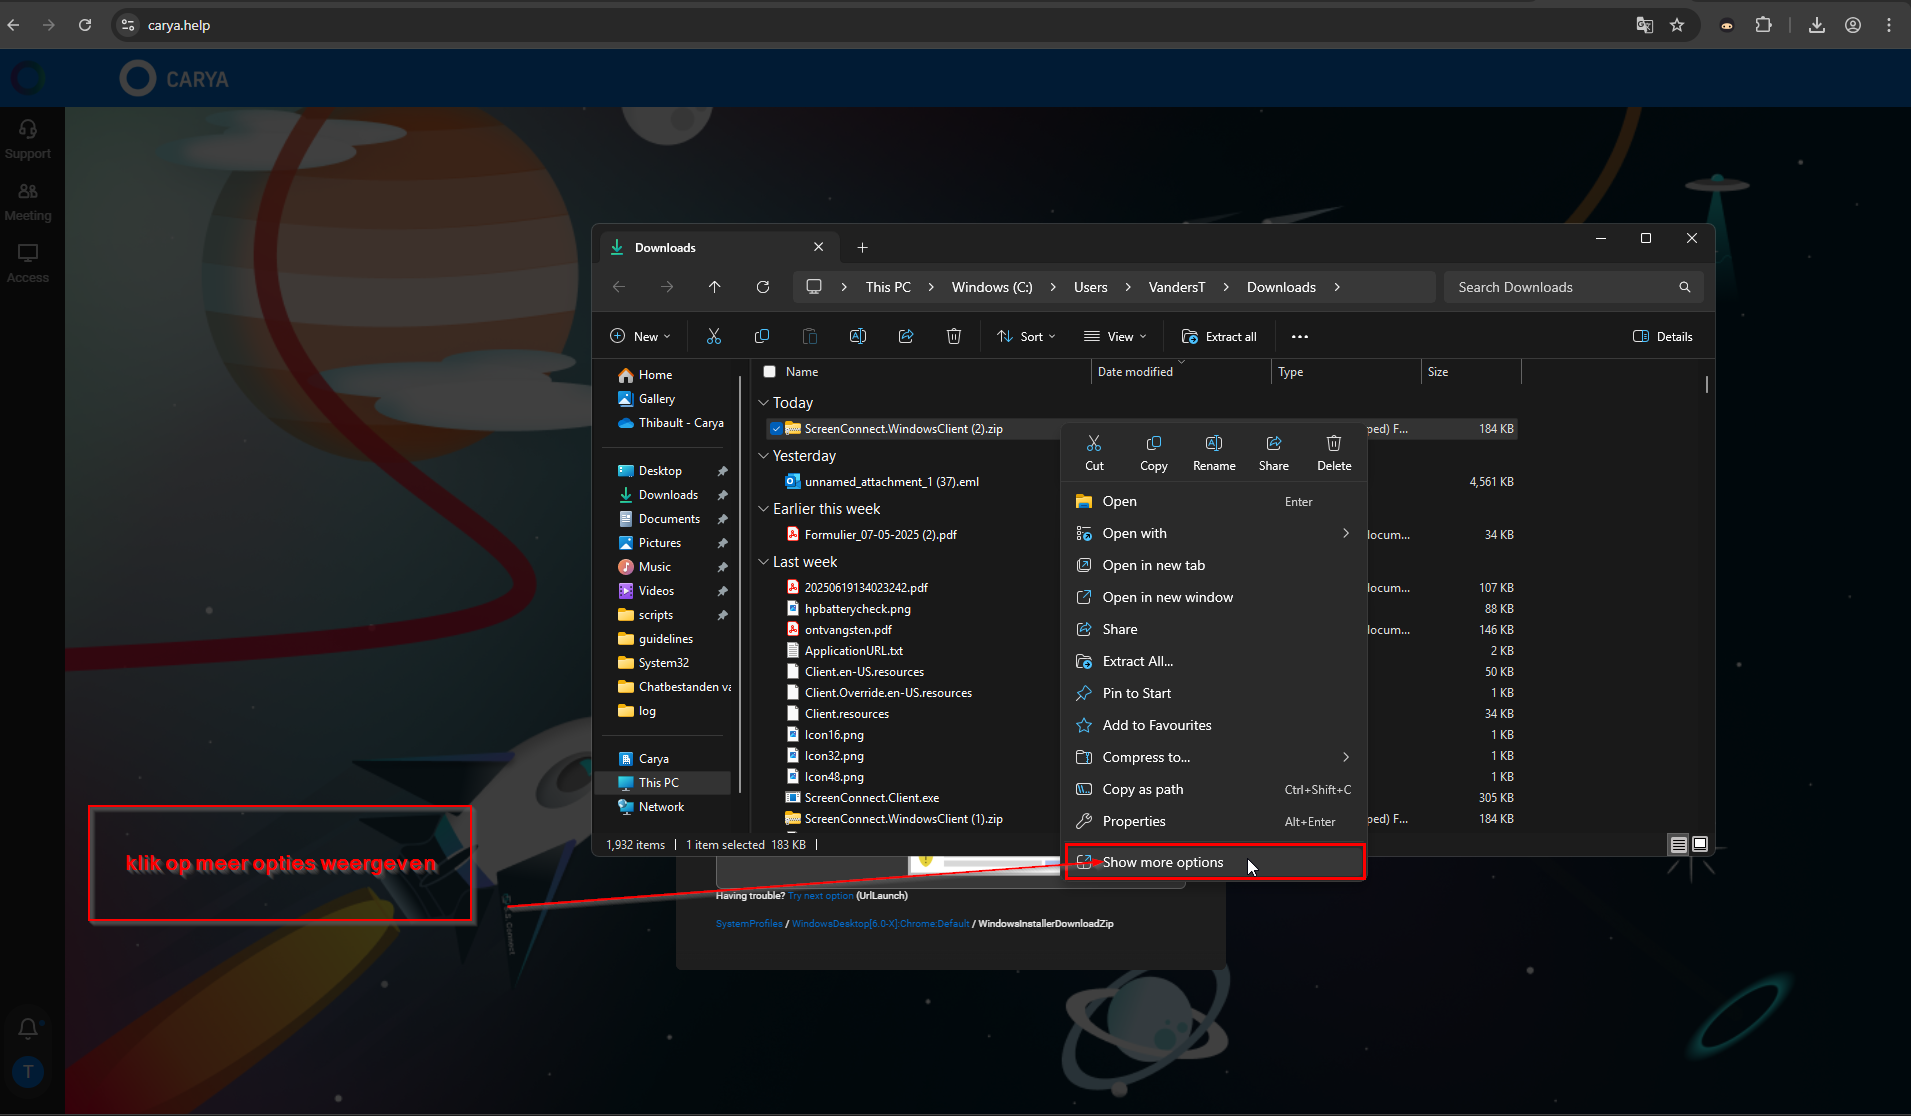Open the Access section in the Carya sidebar

[28, 263]
